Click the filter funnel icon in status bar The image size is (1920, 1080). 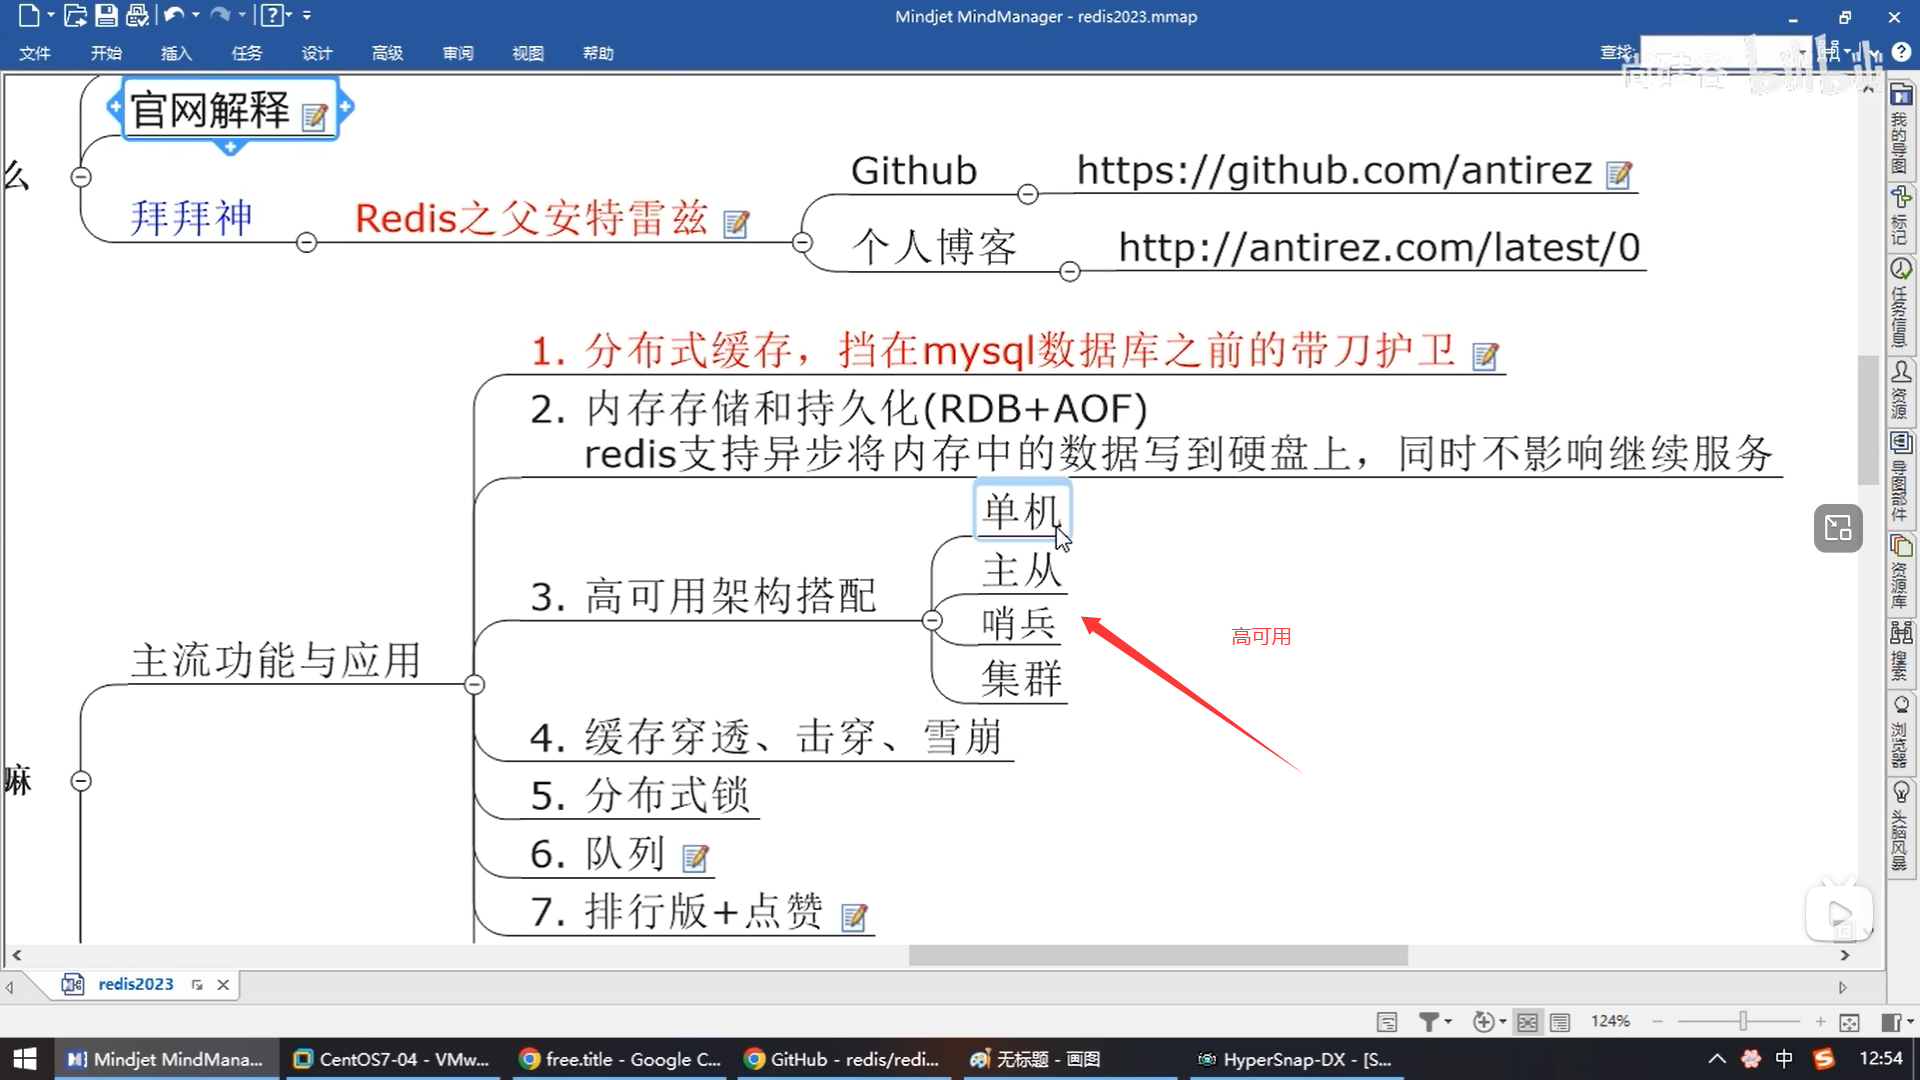pos(1429,1021)
